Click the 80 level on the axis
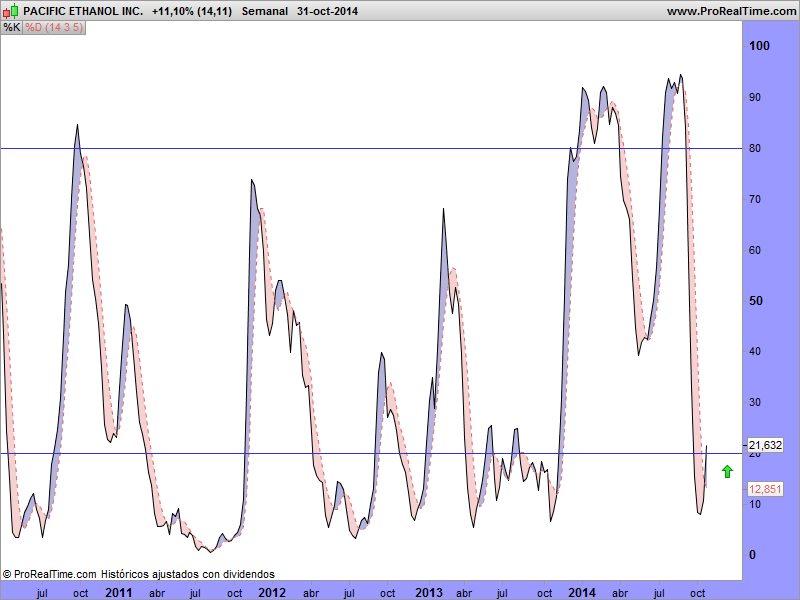800x600 pixels. point(755,148)
